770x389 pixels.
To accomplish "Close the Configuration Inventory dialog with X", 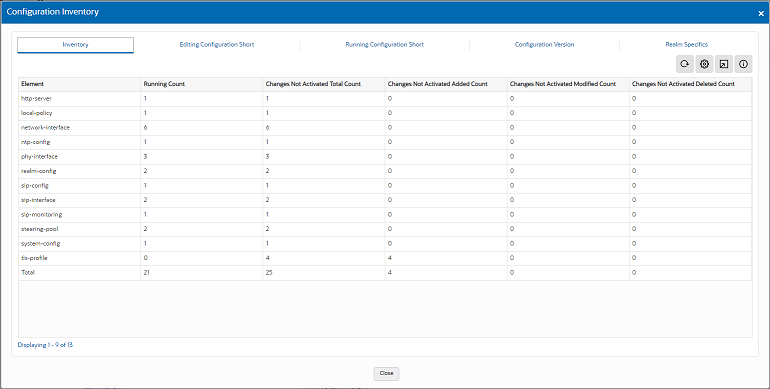I will click(761, 14).
